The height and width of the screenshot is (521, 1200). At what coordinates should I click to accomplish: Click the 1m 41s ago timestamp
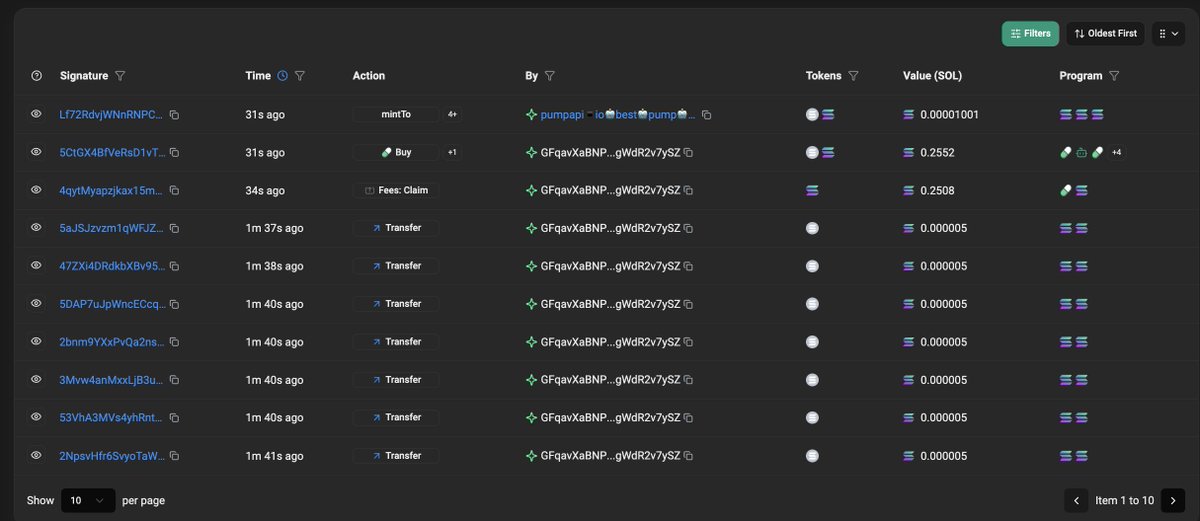[275, 456]
